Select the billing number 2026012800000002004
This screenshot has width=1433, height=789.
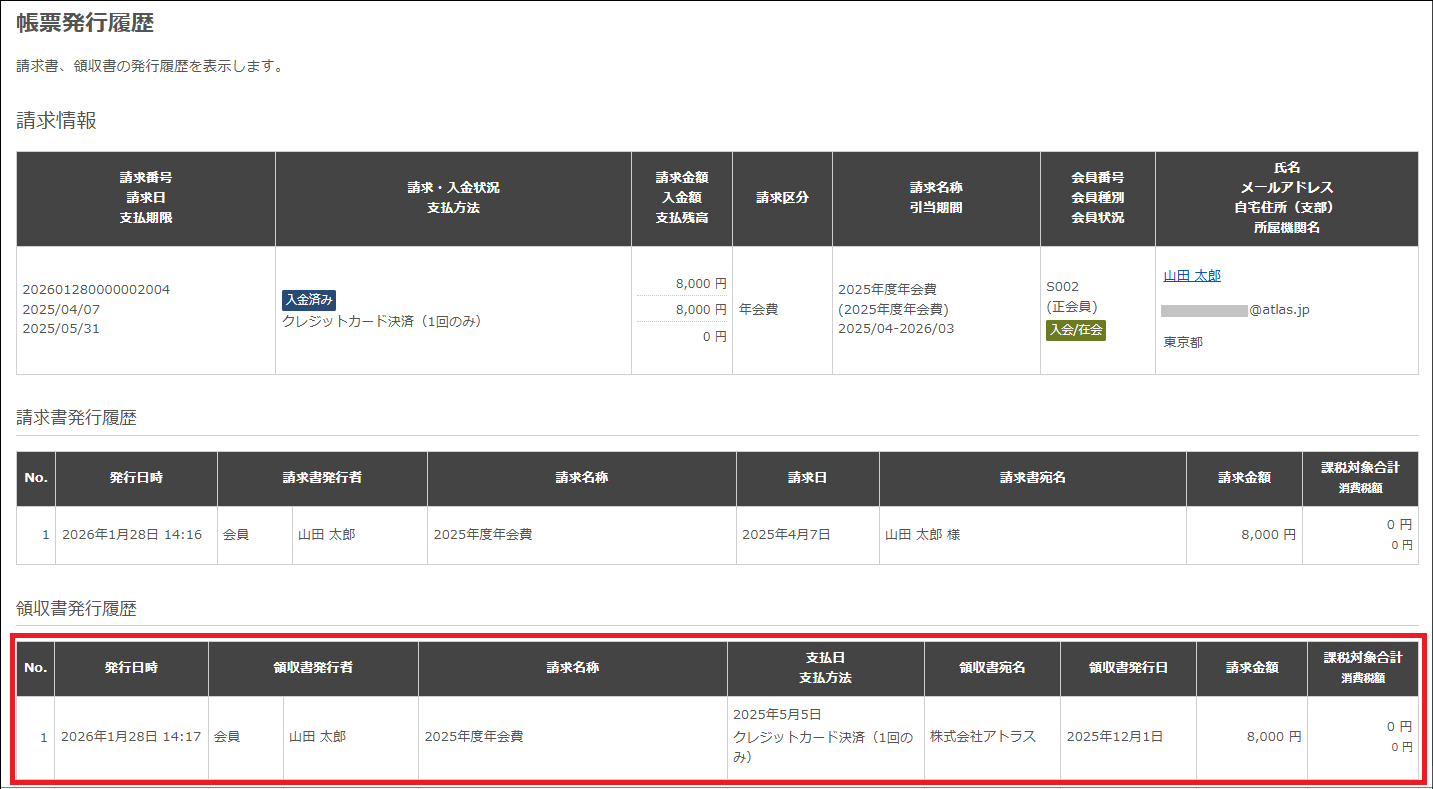[x=96, y=290]
